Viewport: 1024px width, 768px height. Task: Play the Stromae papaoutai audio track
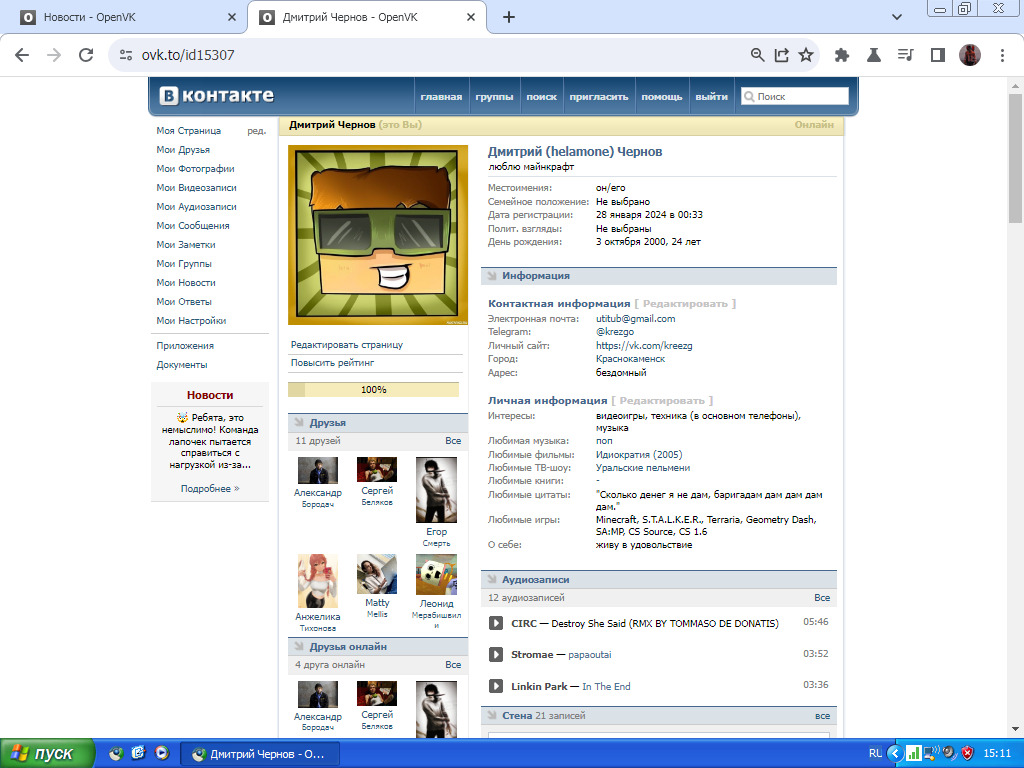495,654
